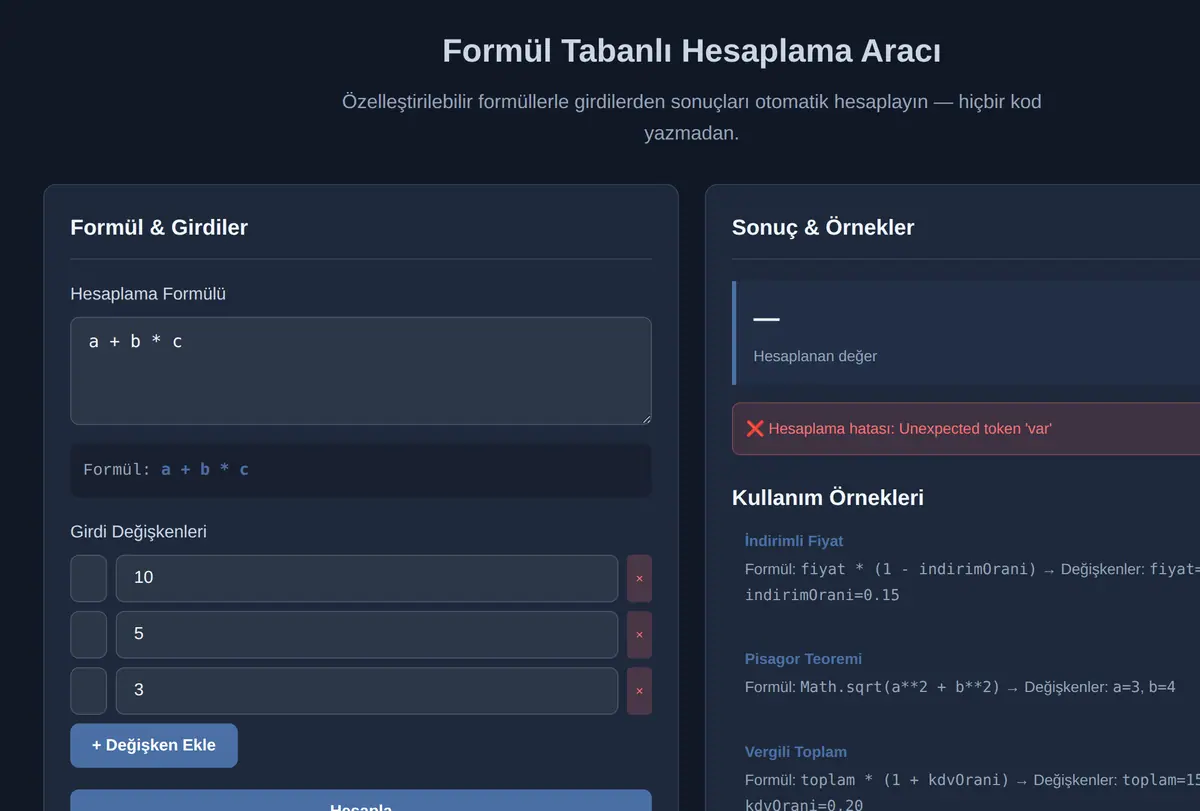Click the Hesaplanan değer label
Viewport: 1200px width, 811px height.
pos(815,356)
